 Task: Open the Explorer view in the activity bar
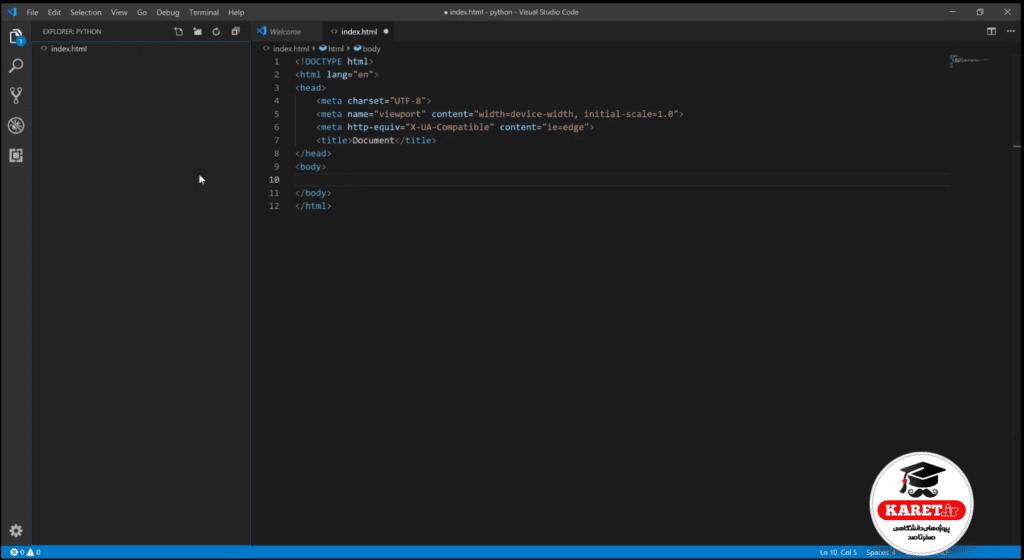pyautogui.click(x=16, y=37)
